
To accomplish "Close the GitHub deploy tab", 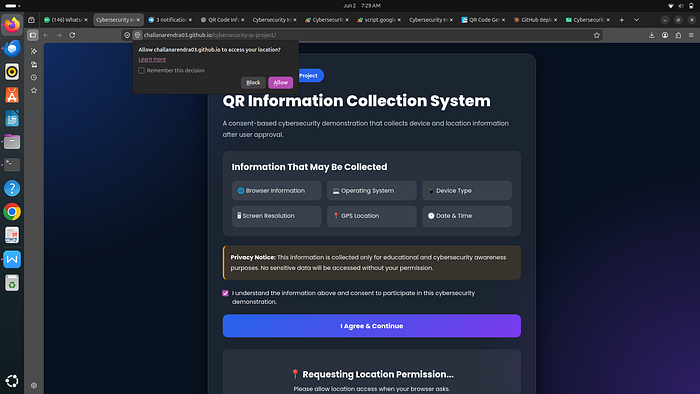I will 555,20.
